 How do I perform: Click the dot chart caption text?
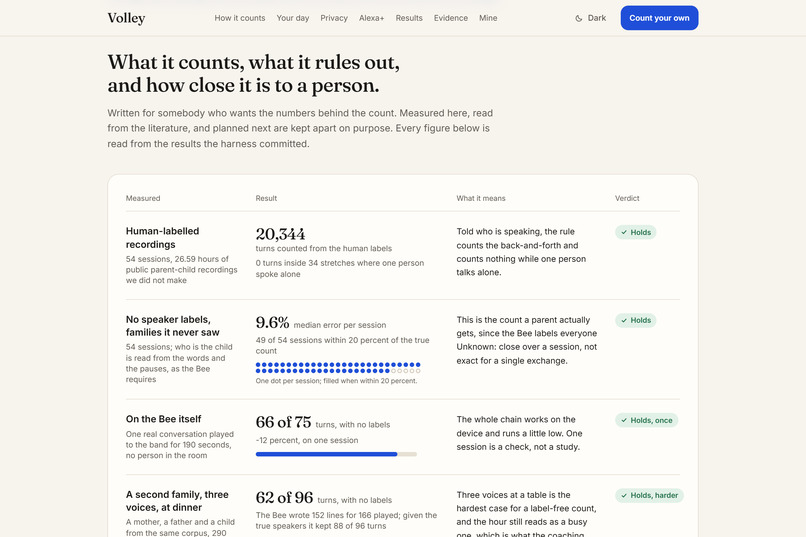click(x=336, y=381)
